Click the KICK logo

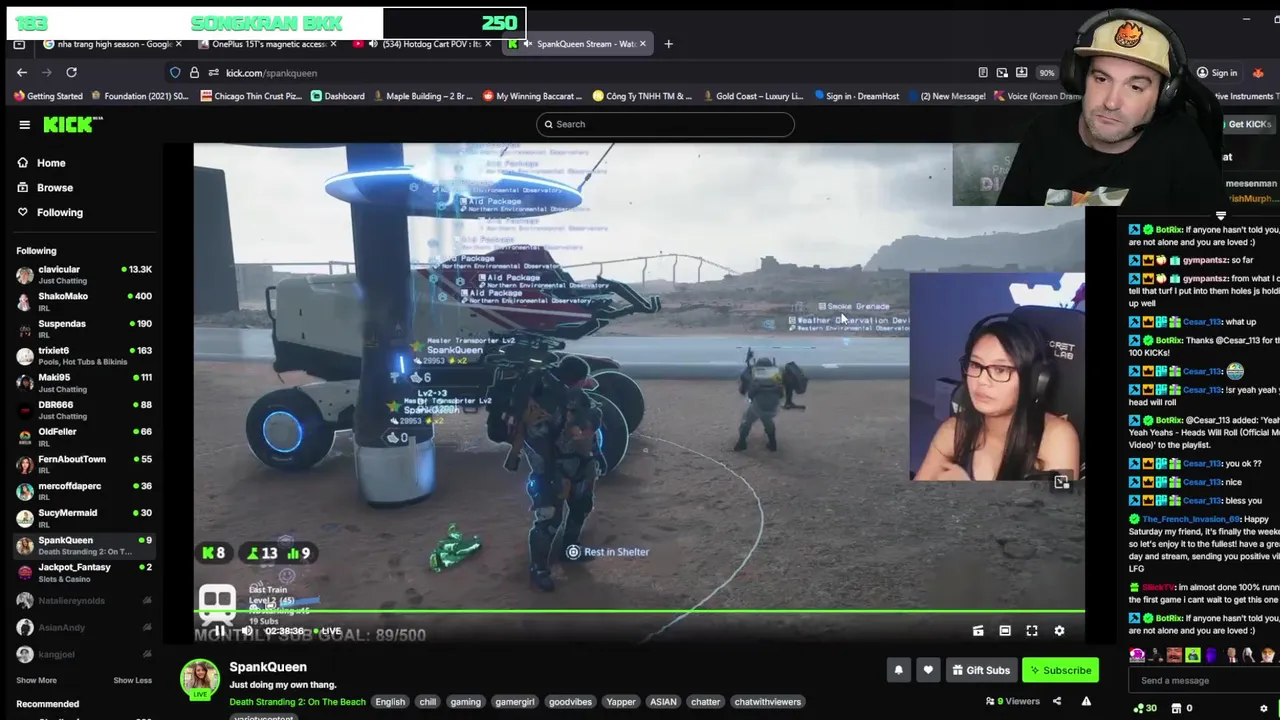(x=73, y=124)
